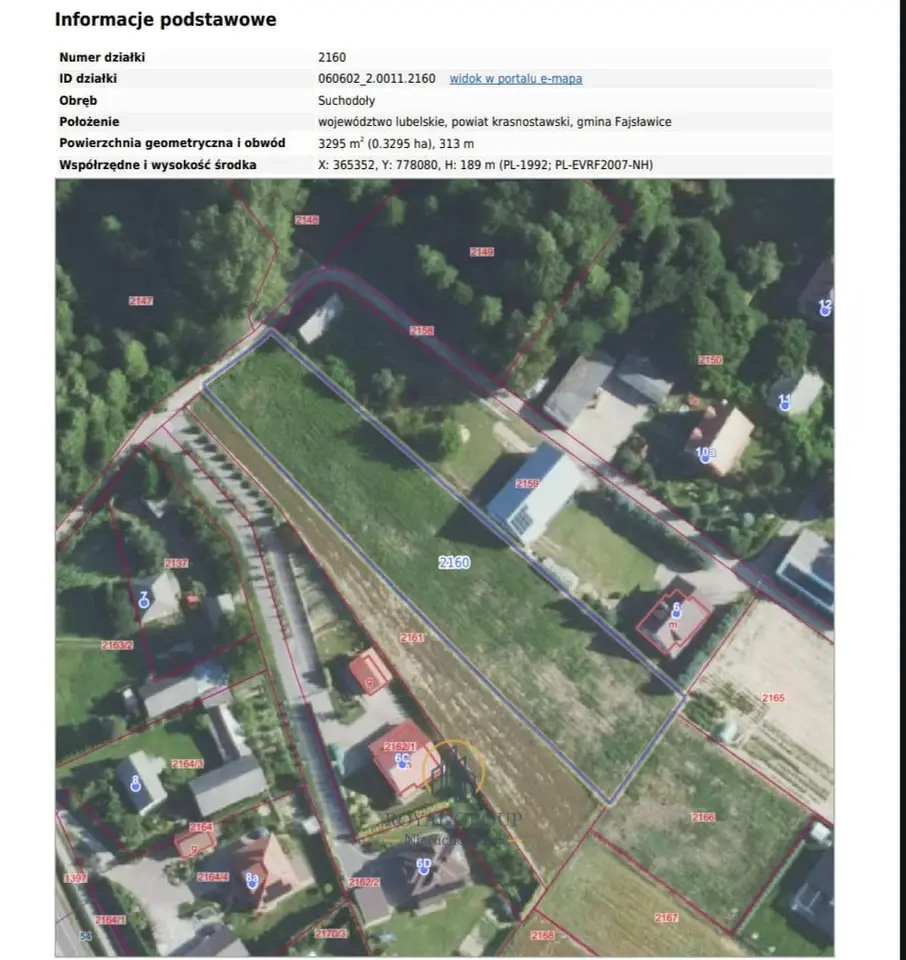Click parcel label 2162/1
Screen dimensions: 906x960
tap(399, 747)
